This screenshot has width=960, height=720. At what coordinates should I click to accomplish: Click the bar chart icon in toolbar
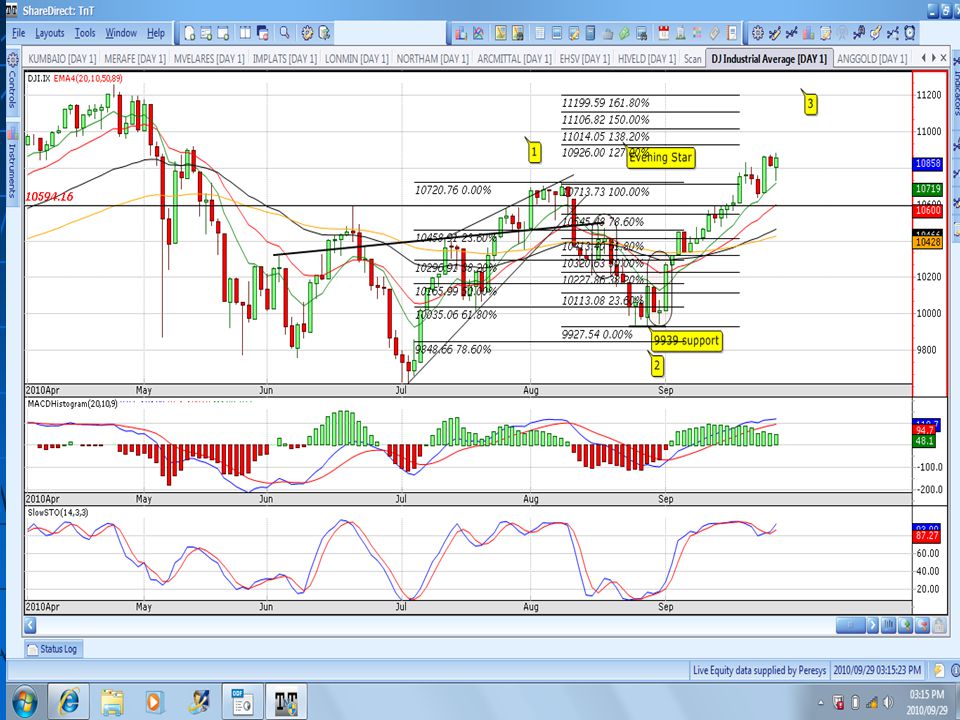(x=460, y=33)
